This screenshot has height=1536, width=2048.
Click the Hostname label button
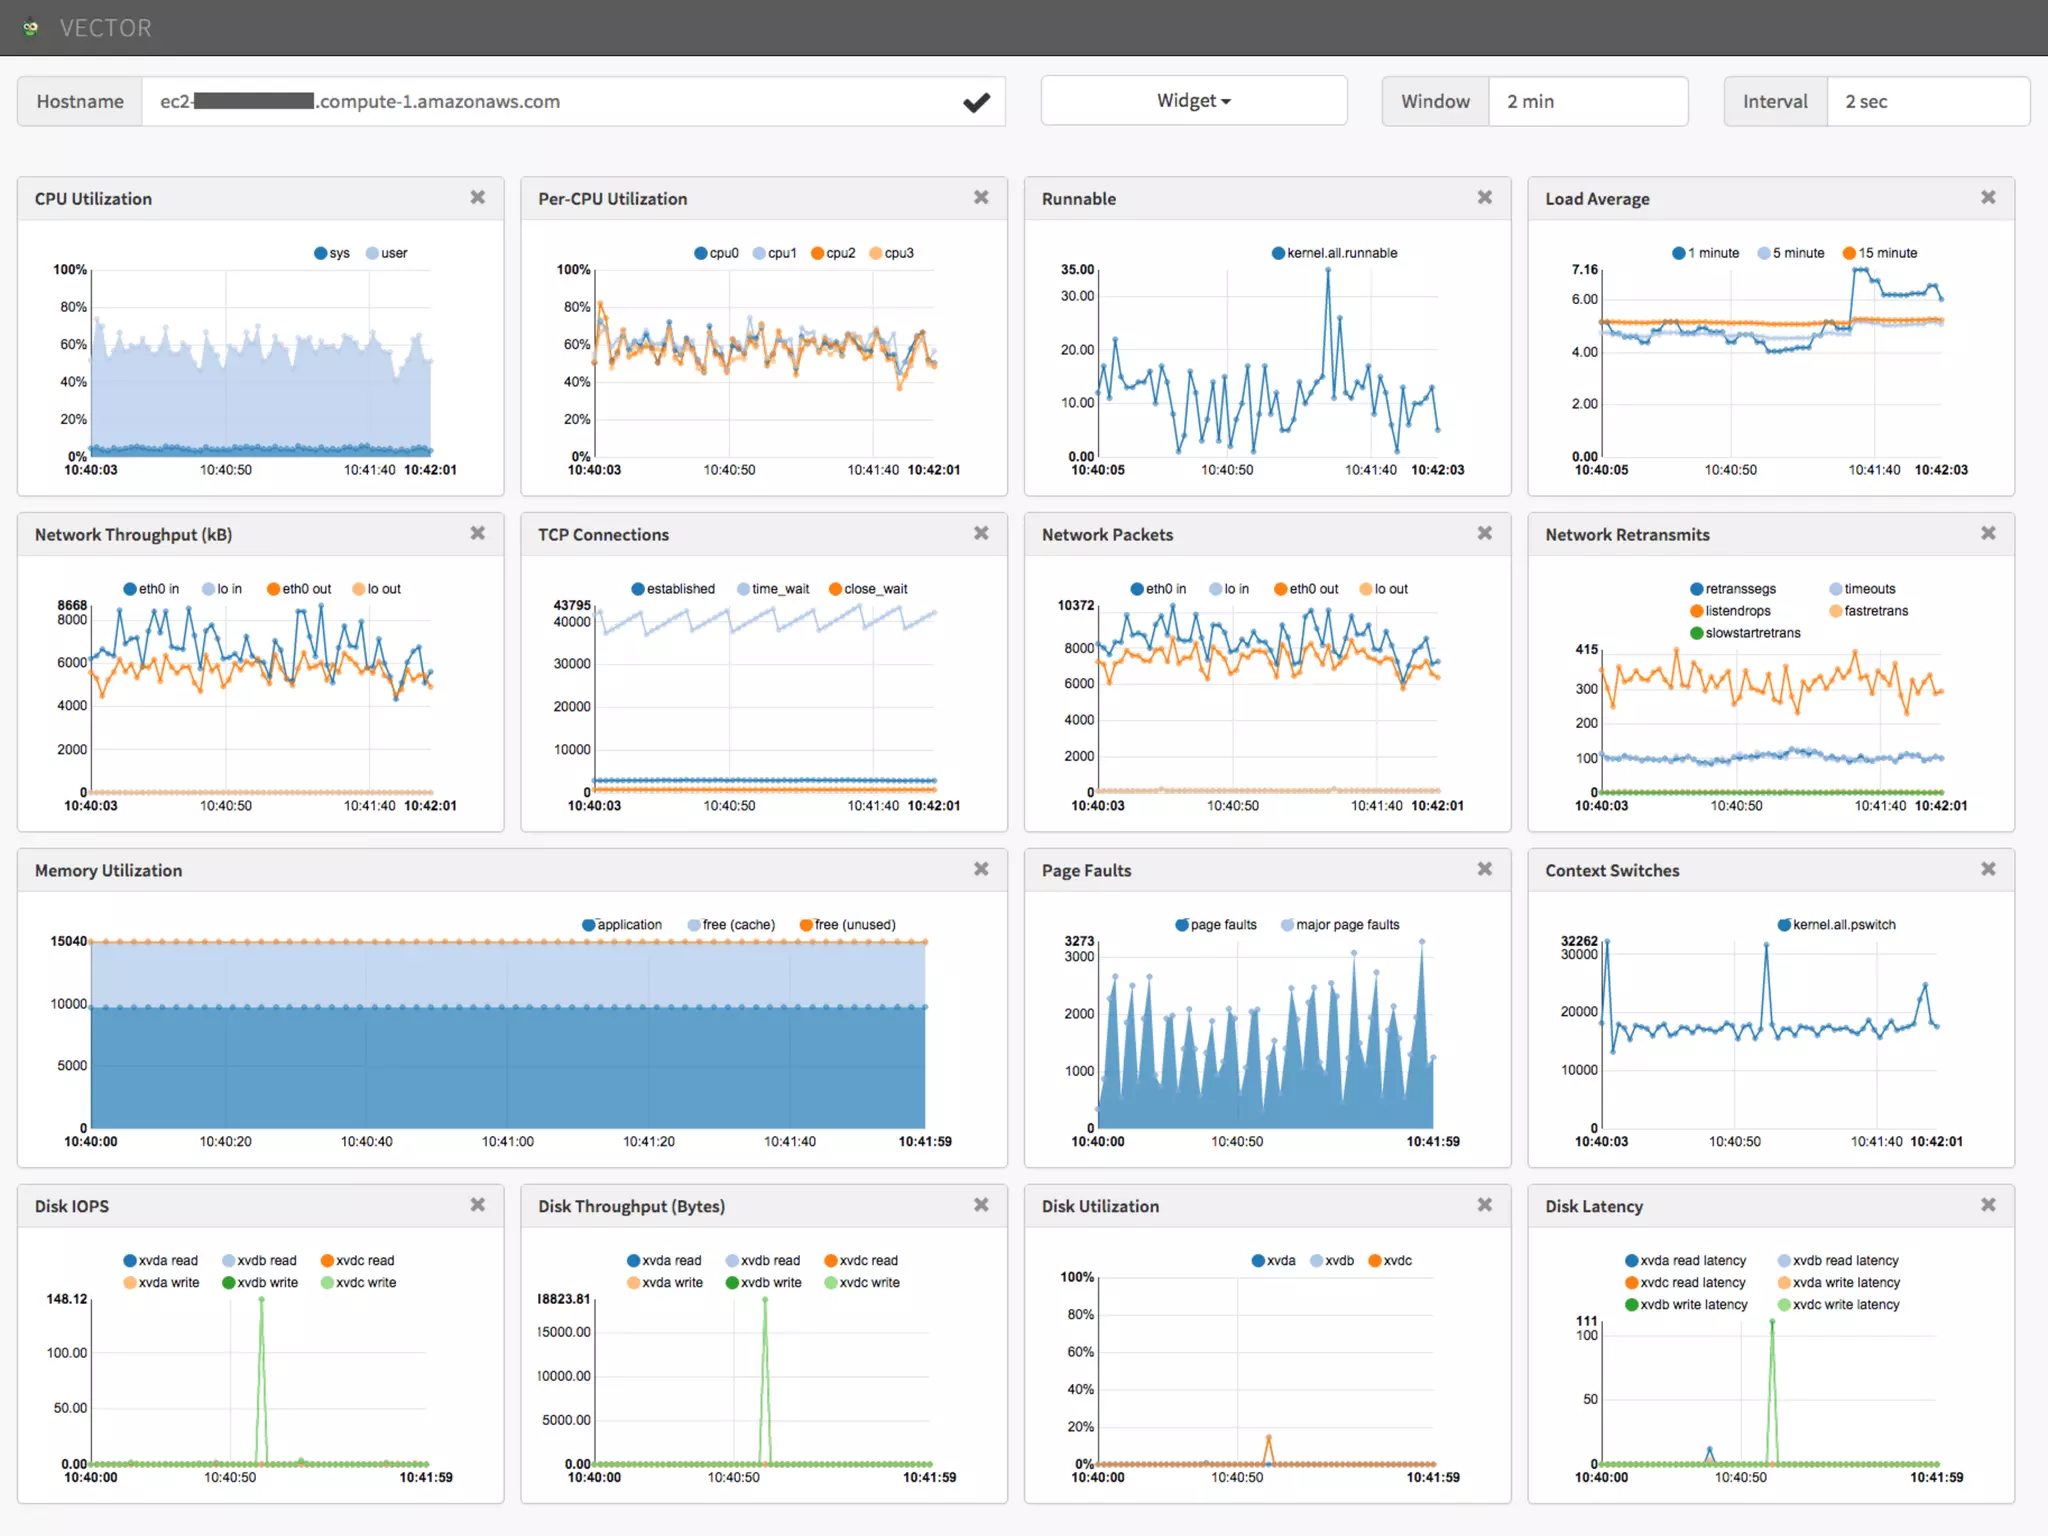(80, 102)
